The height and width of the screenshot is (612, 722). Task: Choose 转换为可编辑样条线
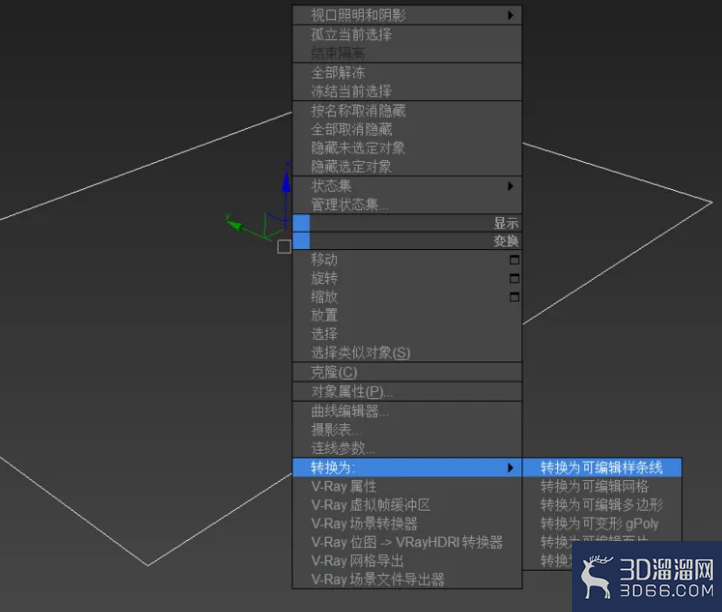(x=602, y=467)
